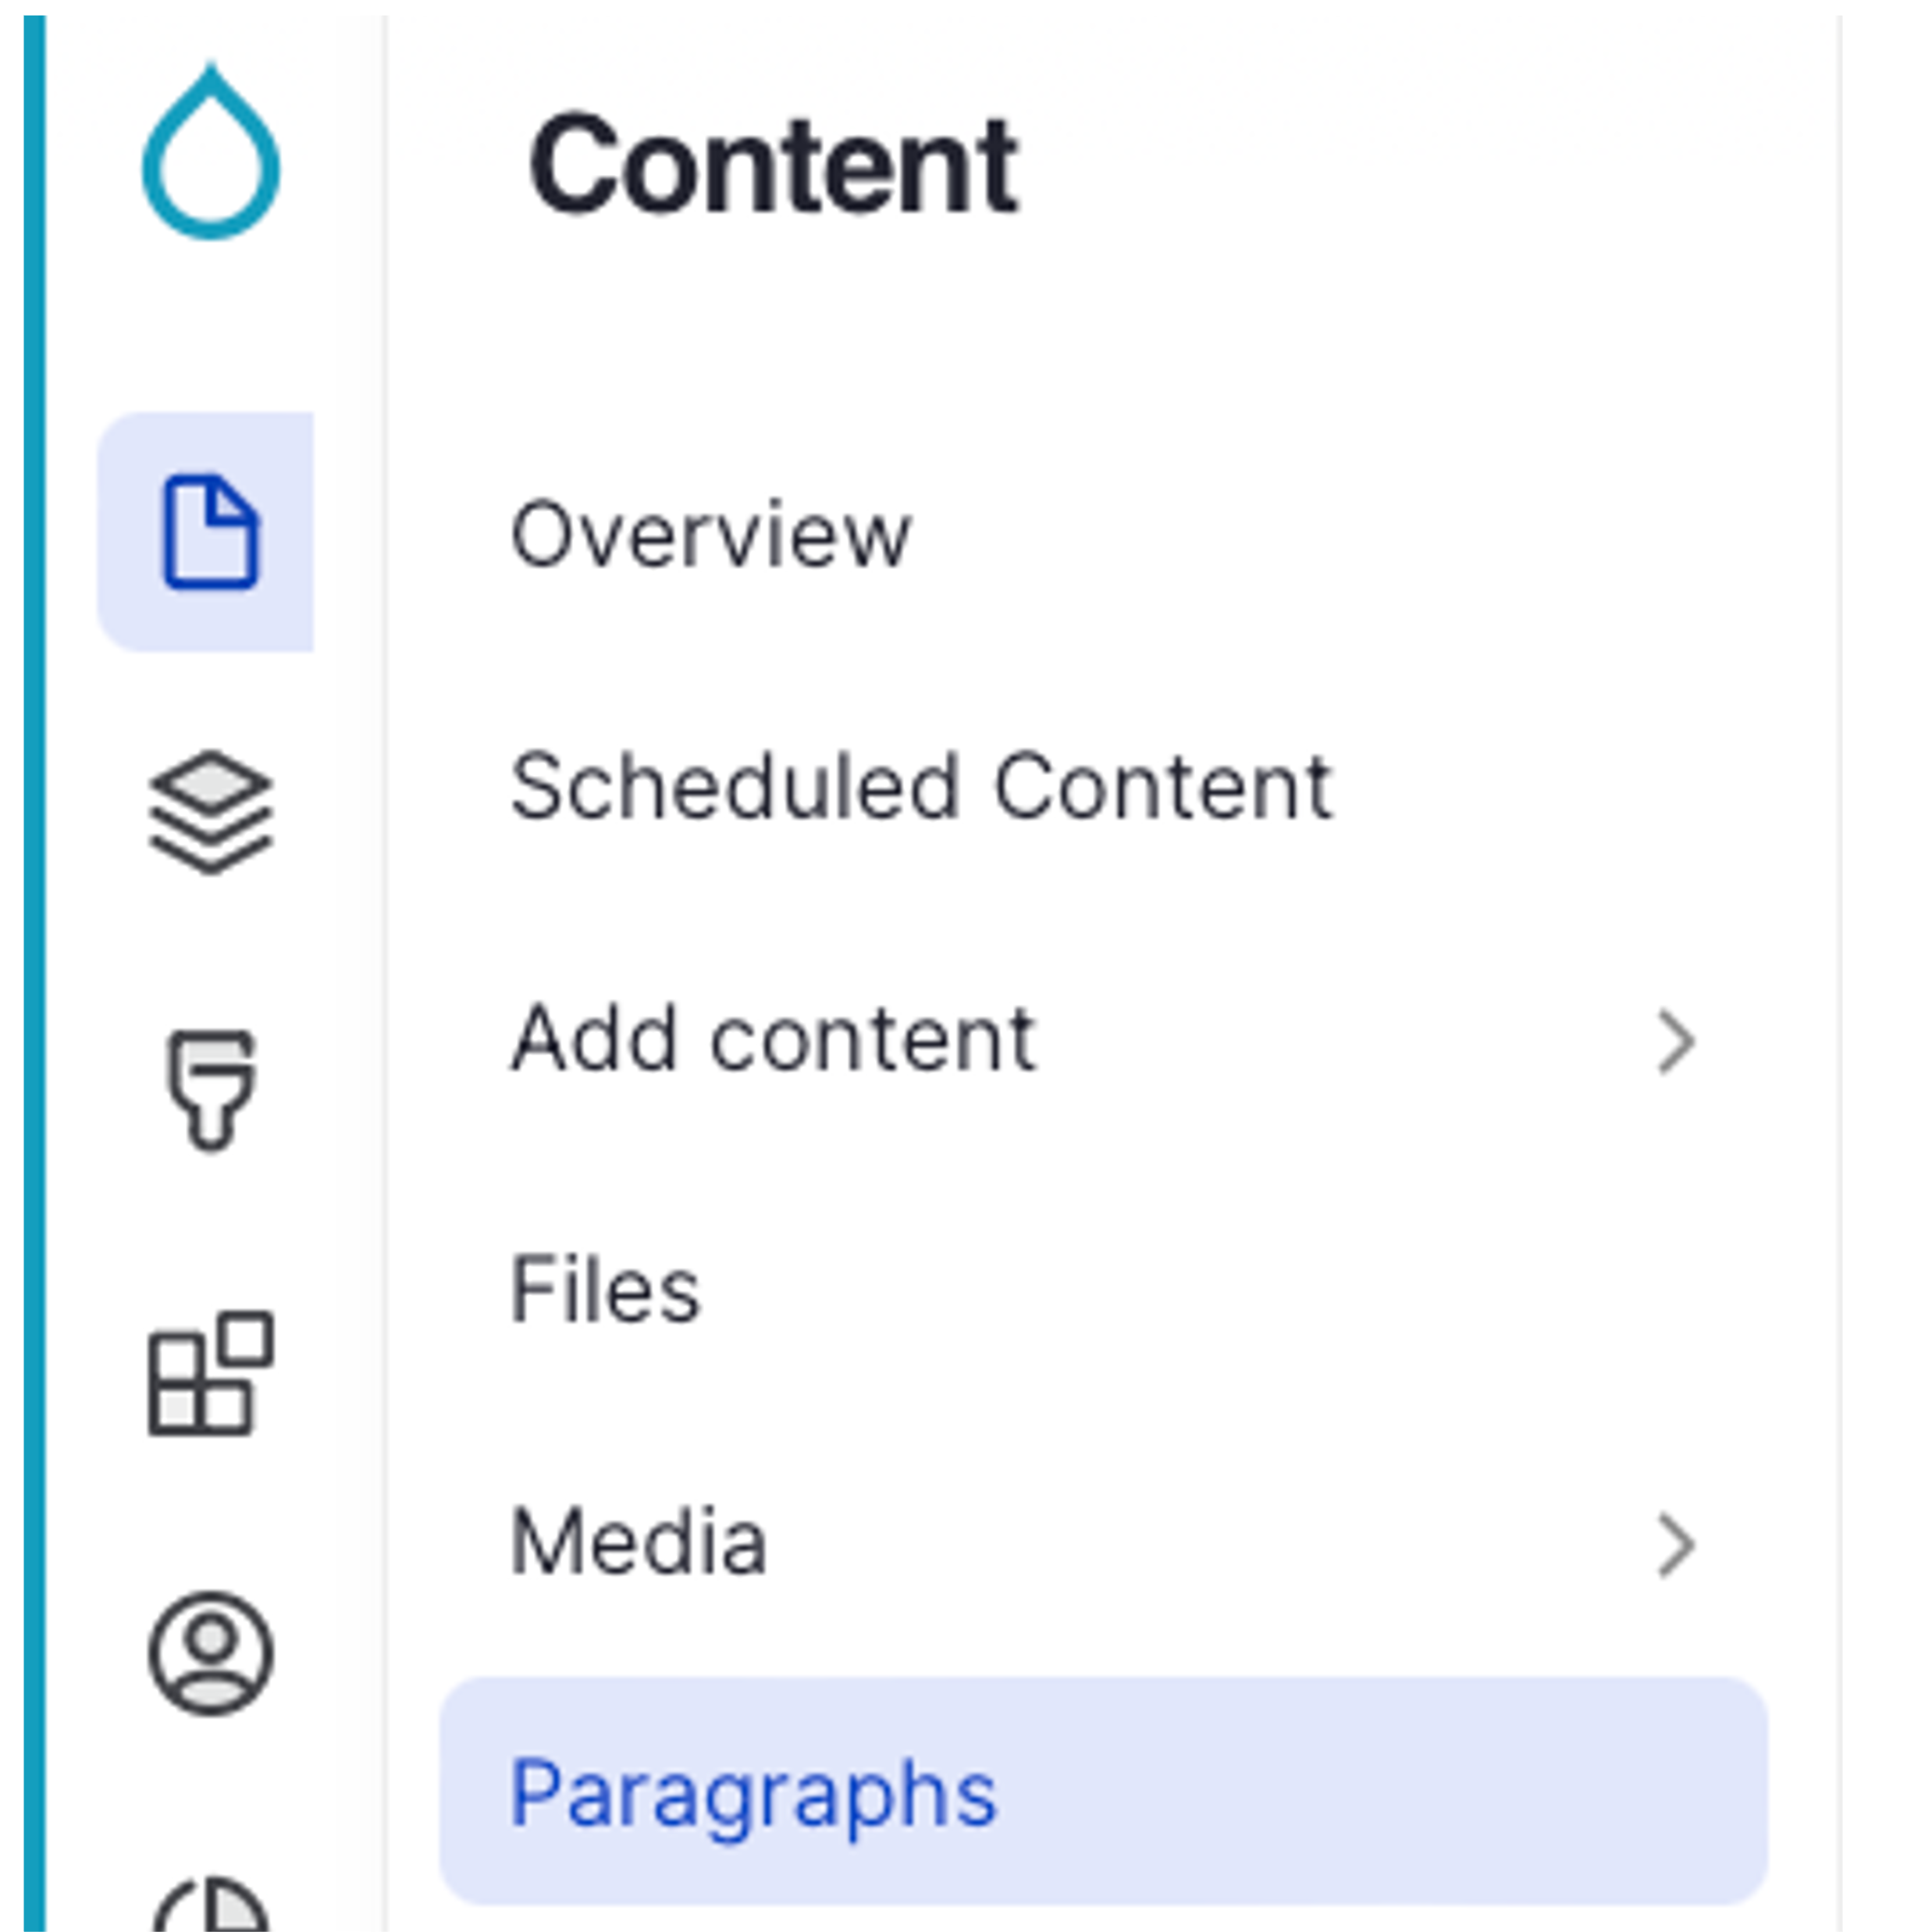Viewport: 1932px width, 1932px height.
Task: Click empty area of highlighted Paragraphs row
Action: 1400,1794
